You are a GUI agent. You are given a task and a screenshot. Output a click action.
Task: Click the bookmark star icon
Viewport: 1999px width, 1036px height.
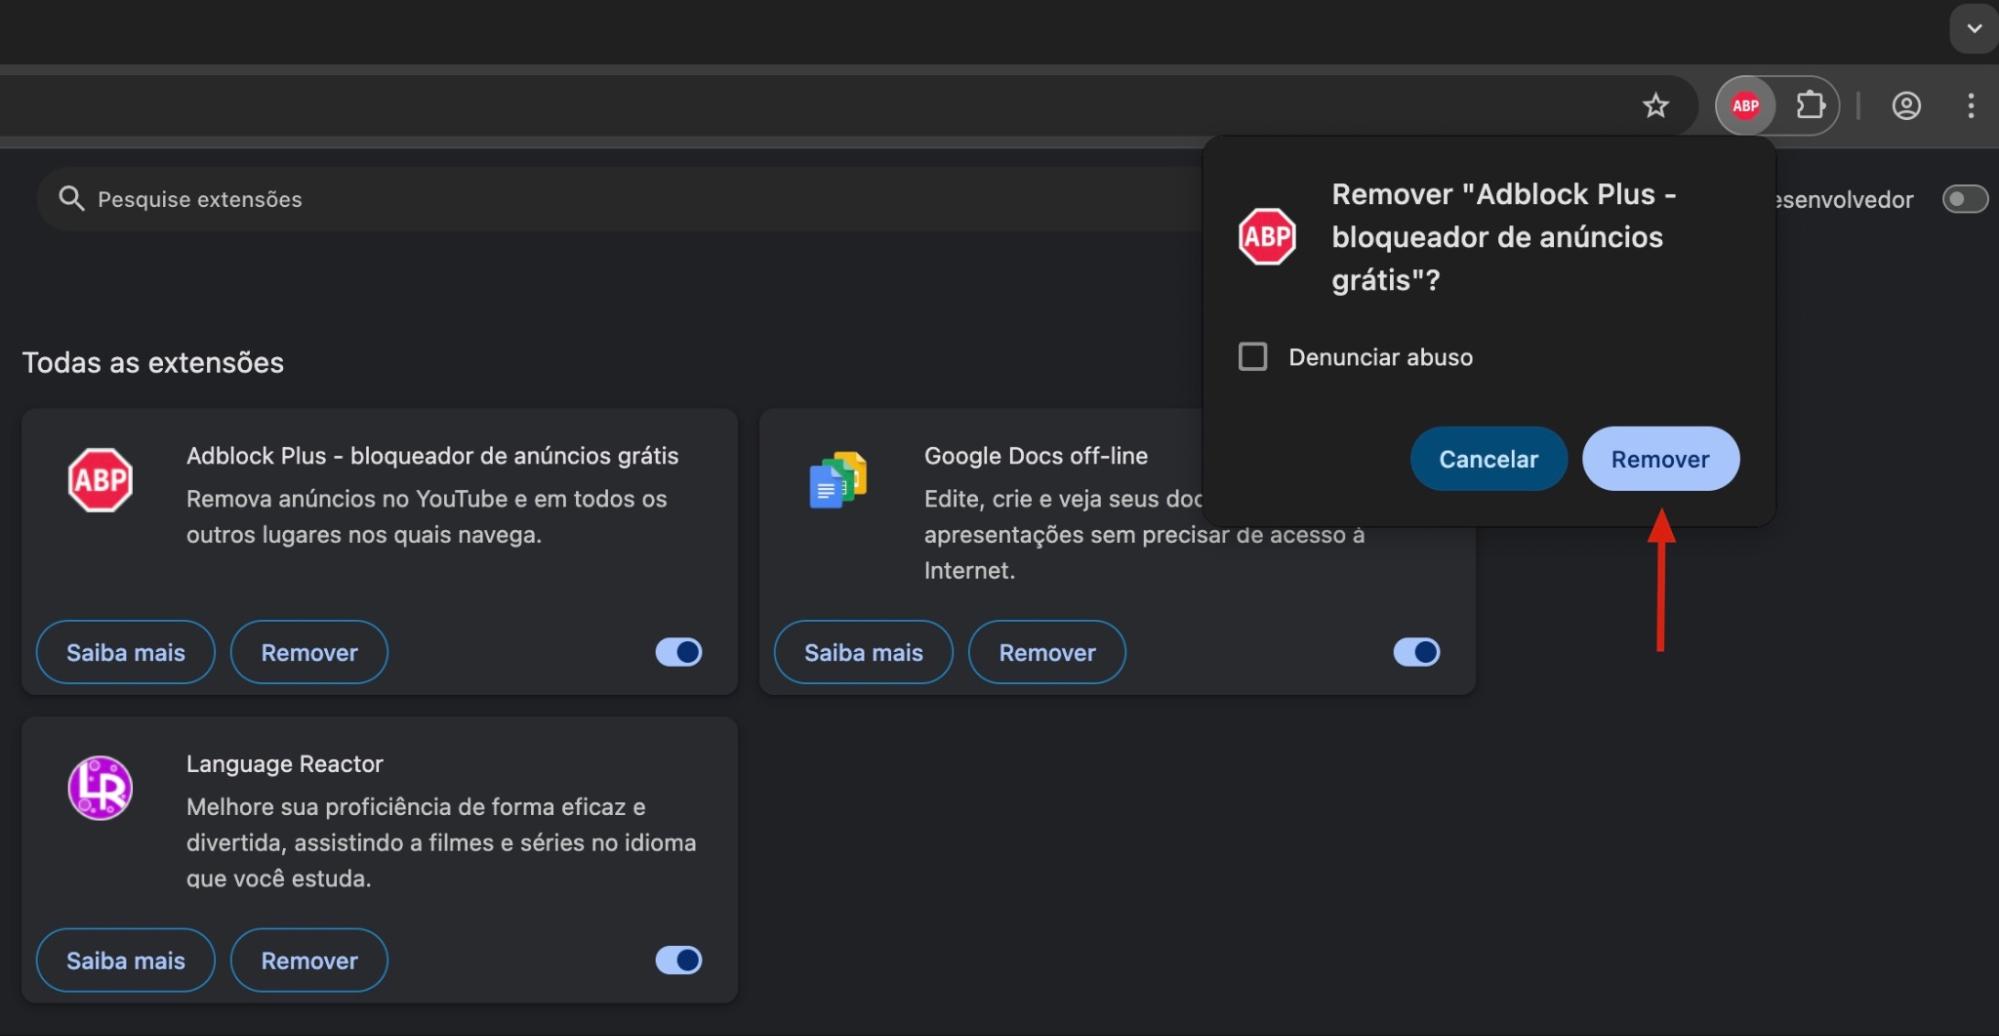1656,105
